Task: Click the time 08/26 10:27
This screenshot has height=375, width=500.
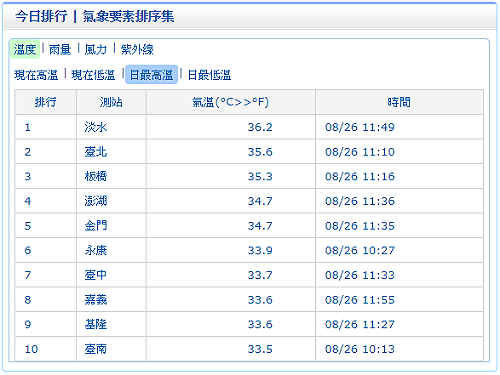Action: [x=360, y=250]
